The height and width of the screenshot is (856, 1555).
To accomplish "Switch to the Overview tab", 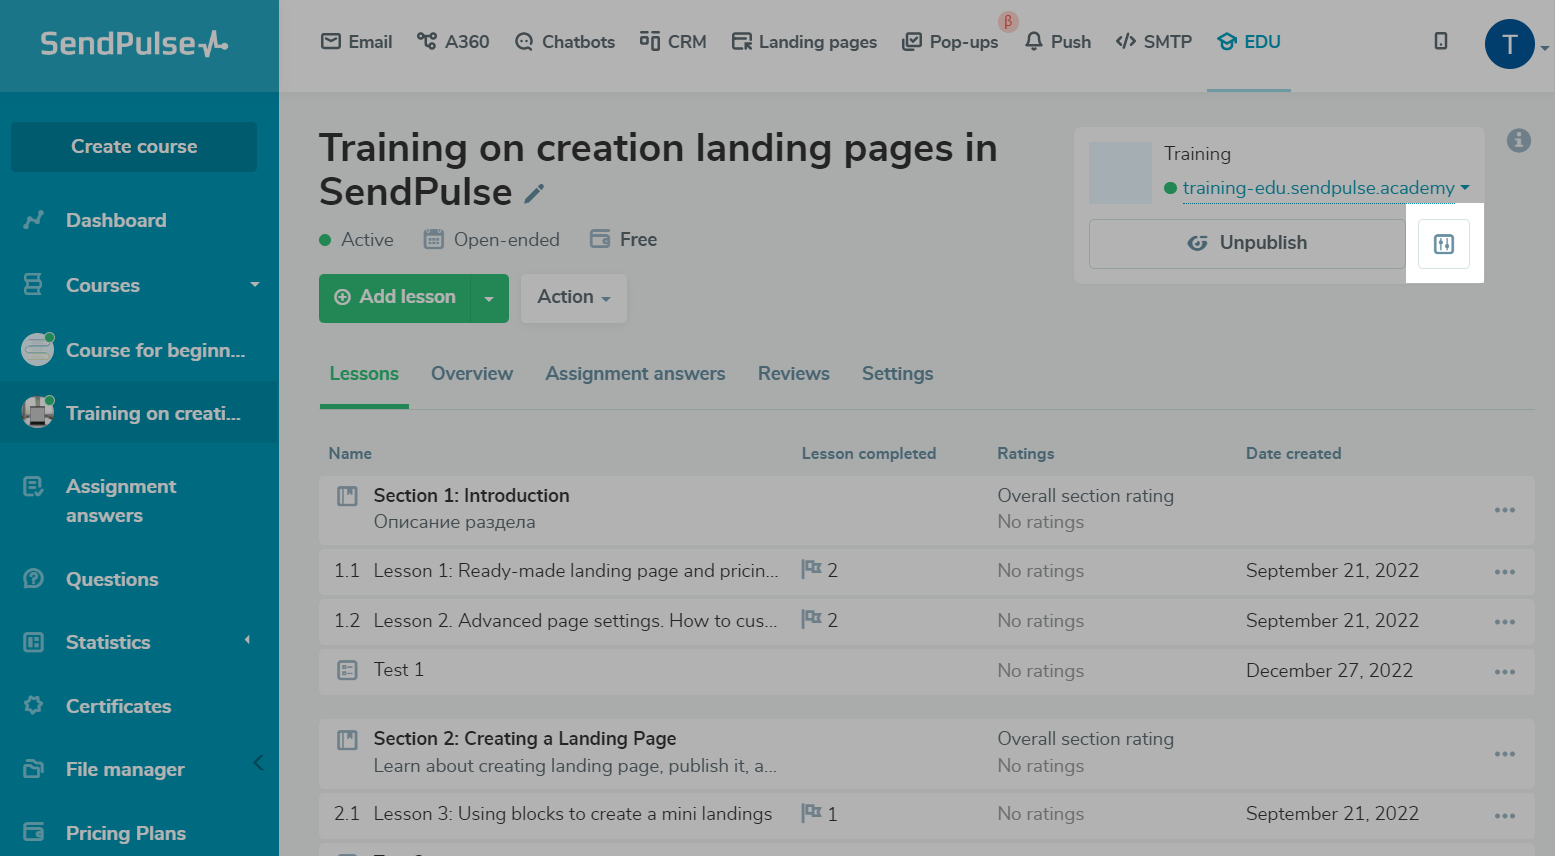I will pyautogui.click(x=472, y=374).
